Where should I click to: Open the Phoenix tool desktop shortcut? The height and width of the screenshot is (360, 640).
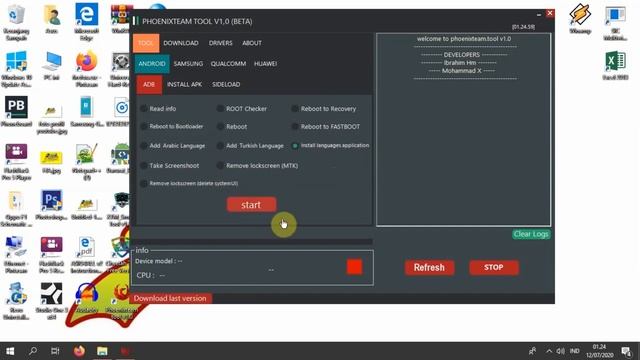122,301
